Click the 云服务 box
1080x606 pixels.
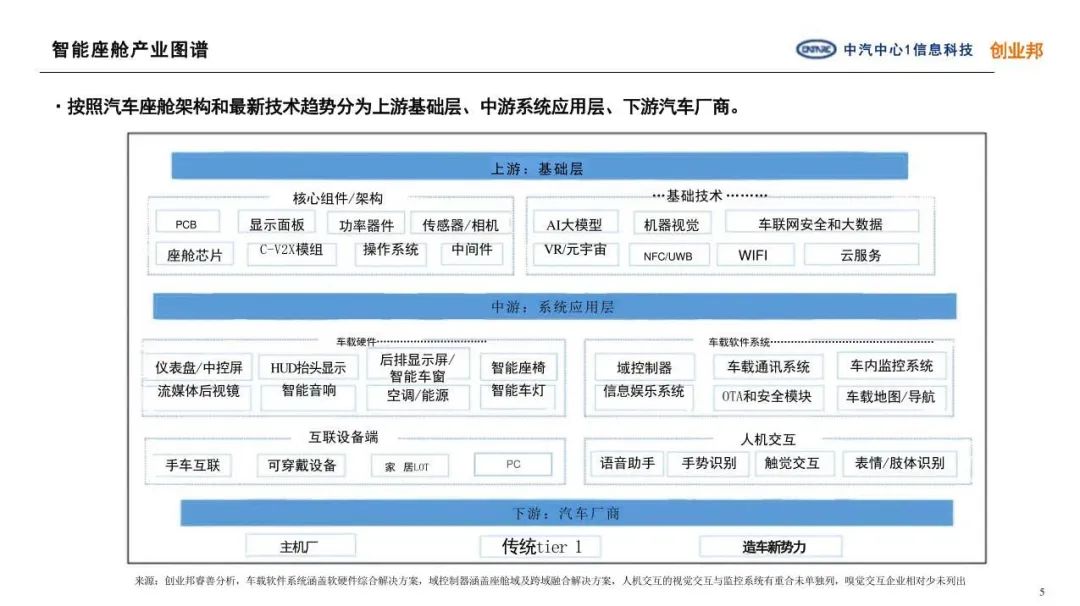click(861, 254)
